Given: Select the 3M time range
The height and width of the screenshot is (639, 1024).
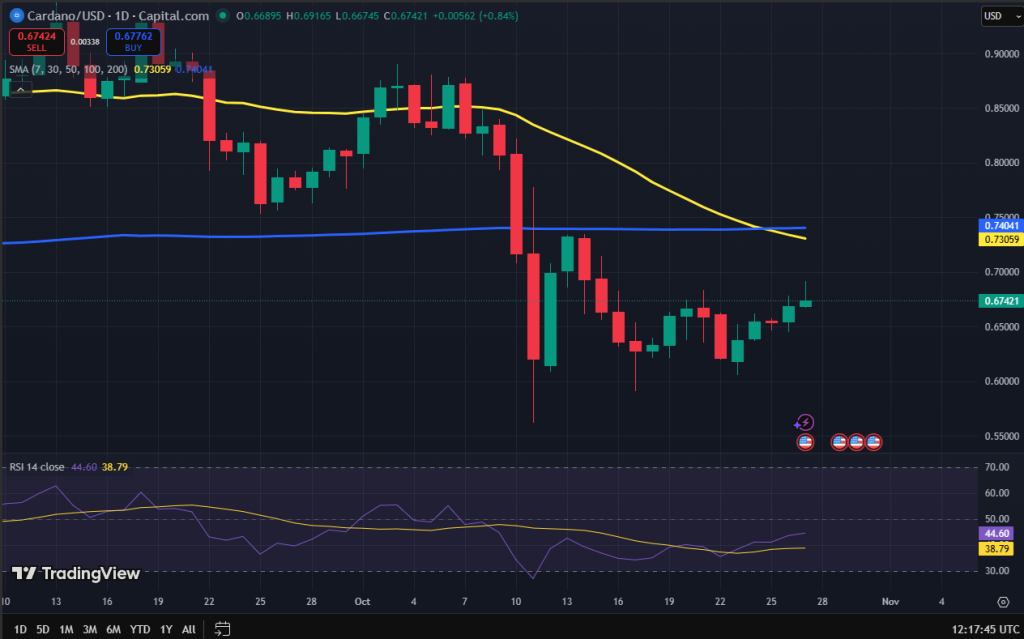Looking at the screenshot, I should 89,629.
